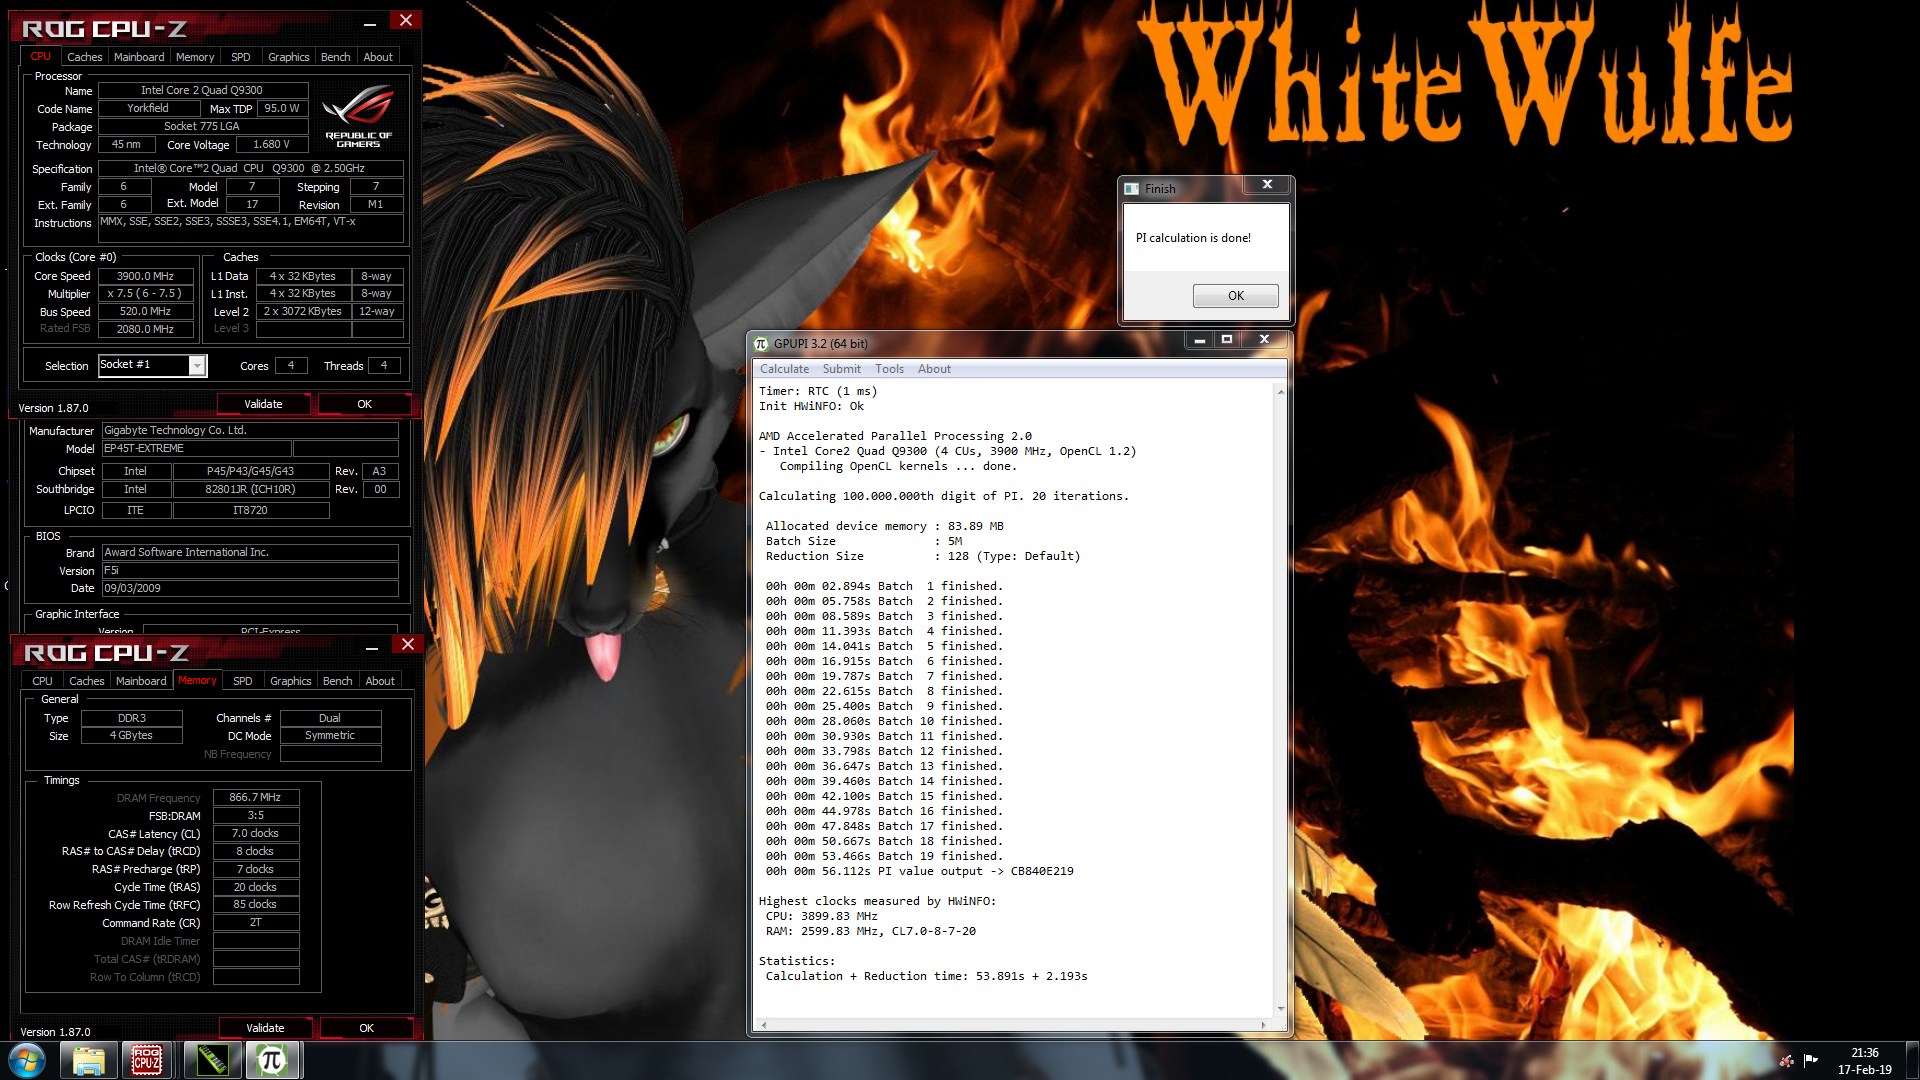Open Bench tab in top CPU-Z window
1920x1080 pixels.
click(335, 57)
